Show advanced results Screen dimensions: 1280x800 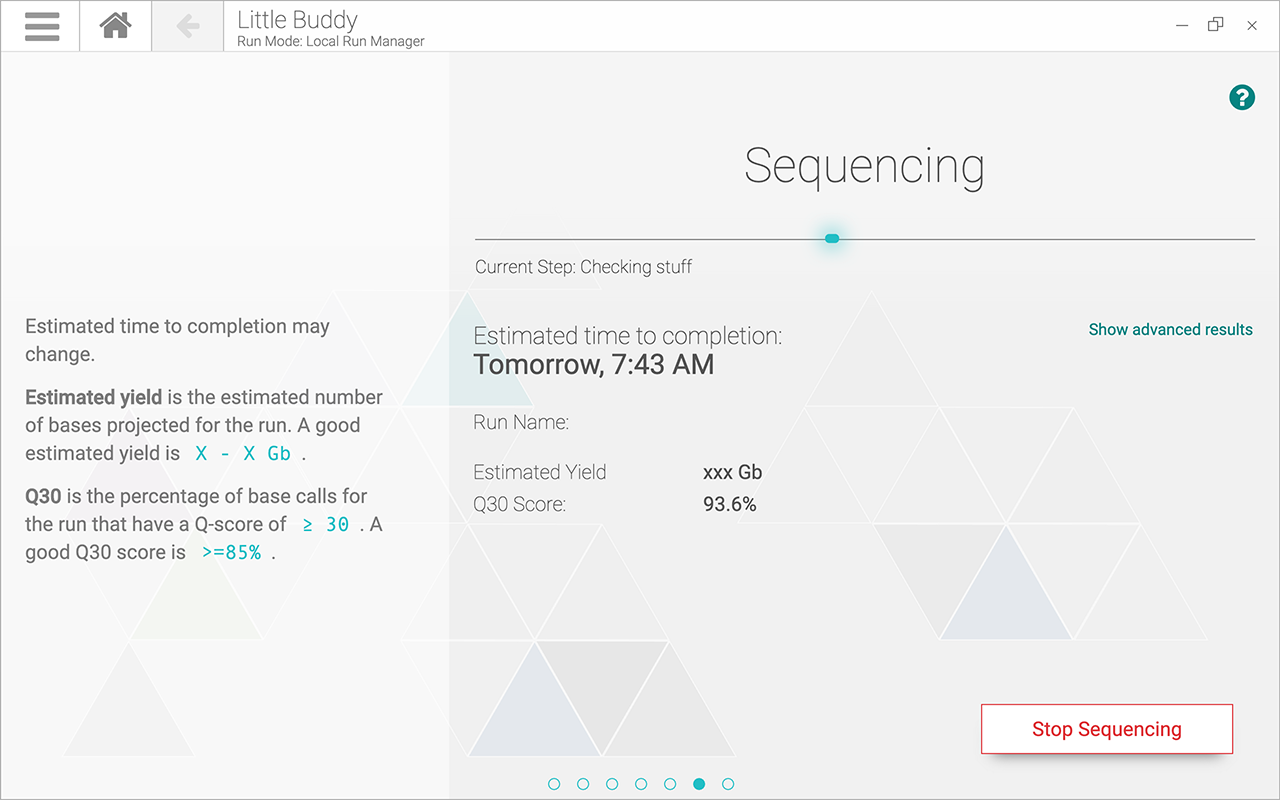(x=1170, y=330)
